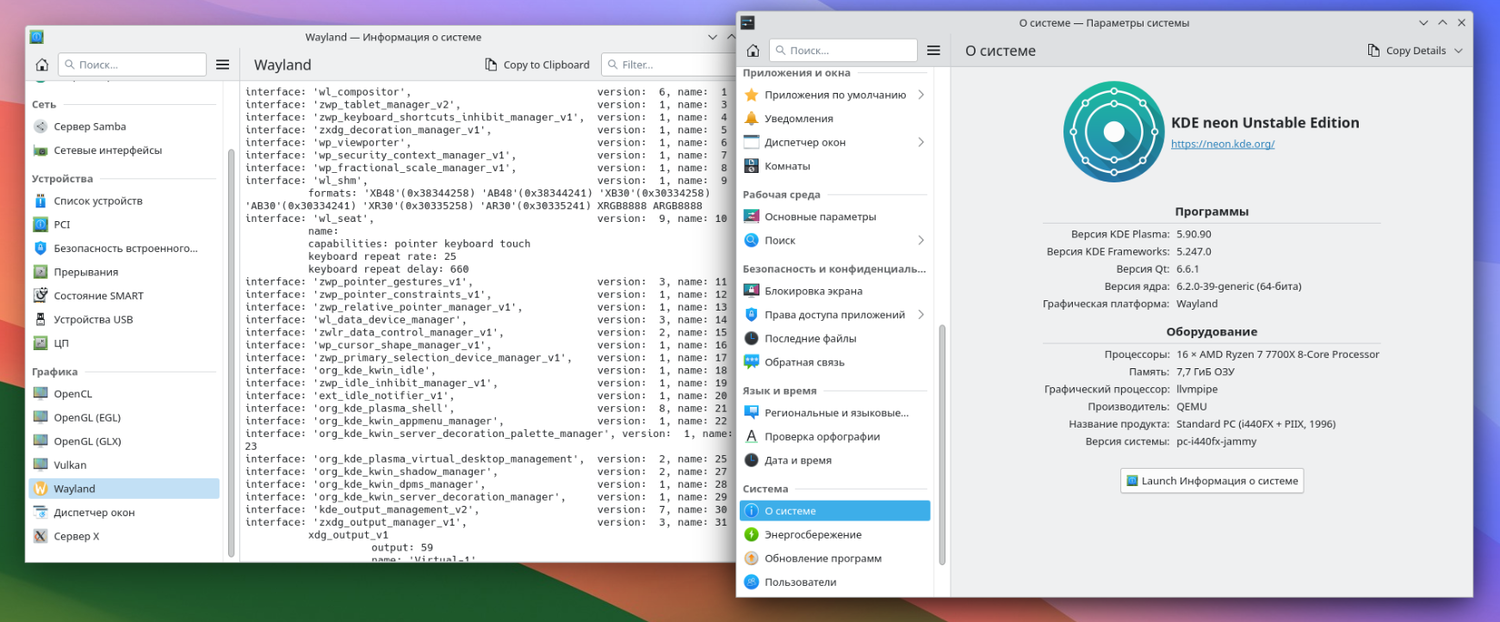The width and height of the screenshot is (1500, 622).
Task: Open Энергосбережение settings
Action: pos(835,534)
